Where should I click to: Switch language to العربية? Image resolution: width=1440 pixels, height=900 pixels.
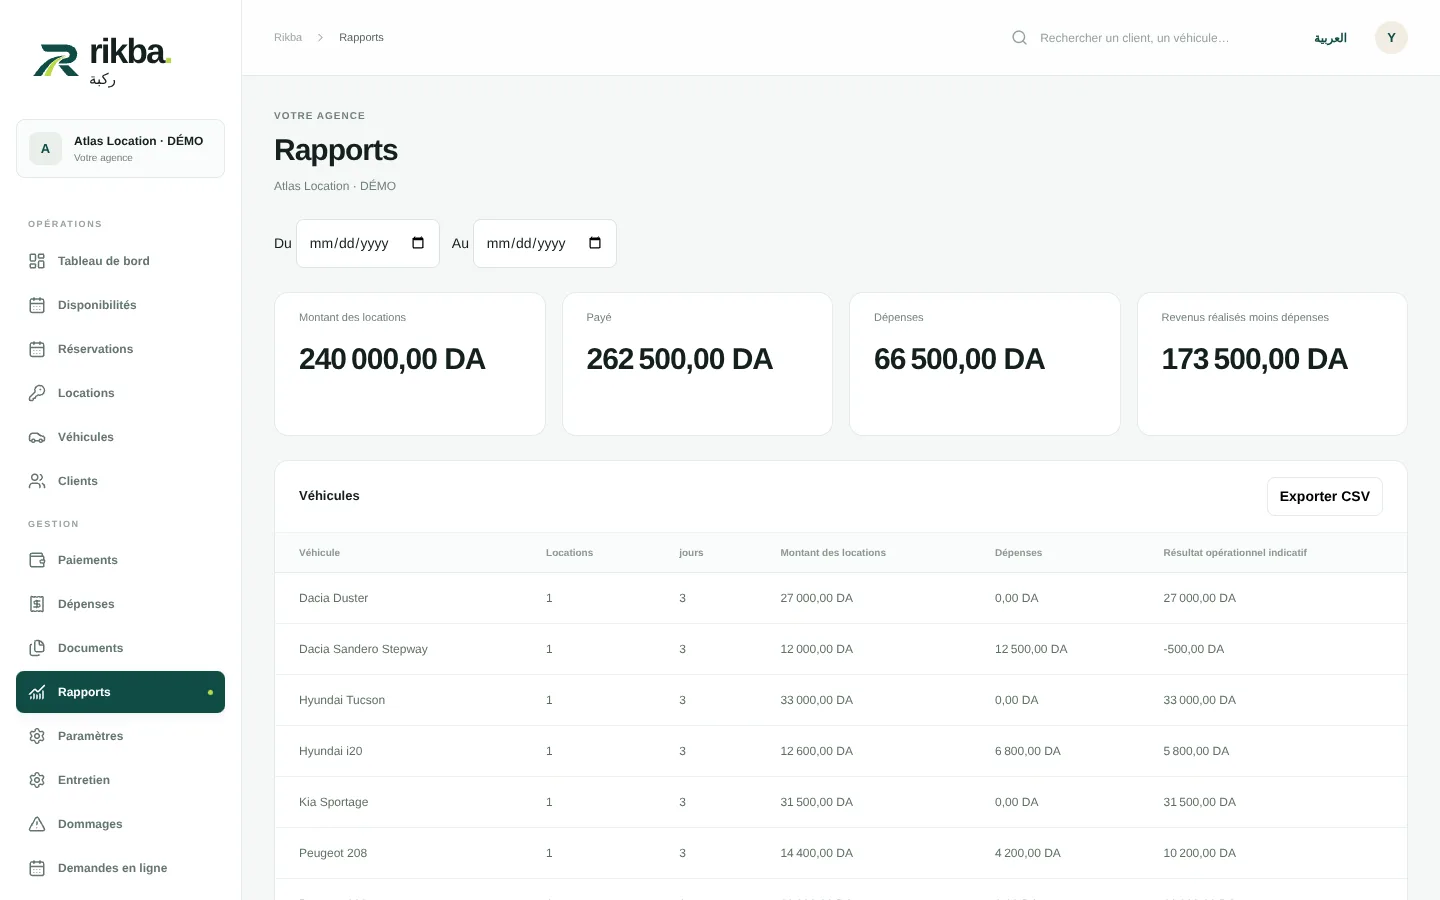click(x=1330, y=38)
